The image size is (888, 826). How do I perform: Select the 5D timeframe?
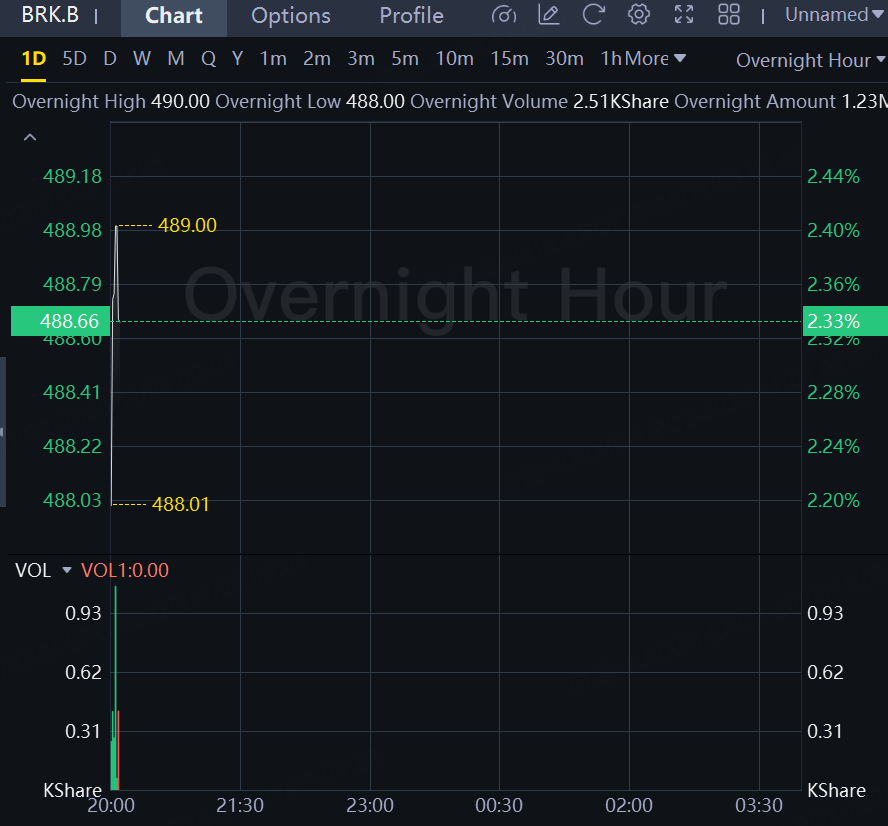pos(74,59)
